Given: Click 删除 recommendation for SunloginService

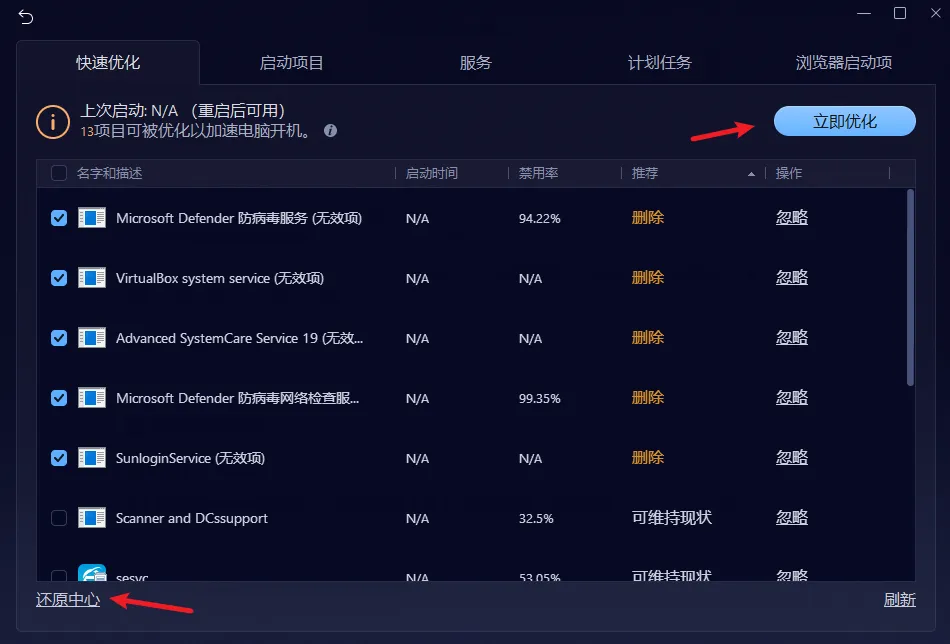Looking at the screenshot, I should pos(648,457).
